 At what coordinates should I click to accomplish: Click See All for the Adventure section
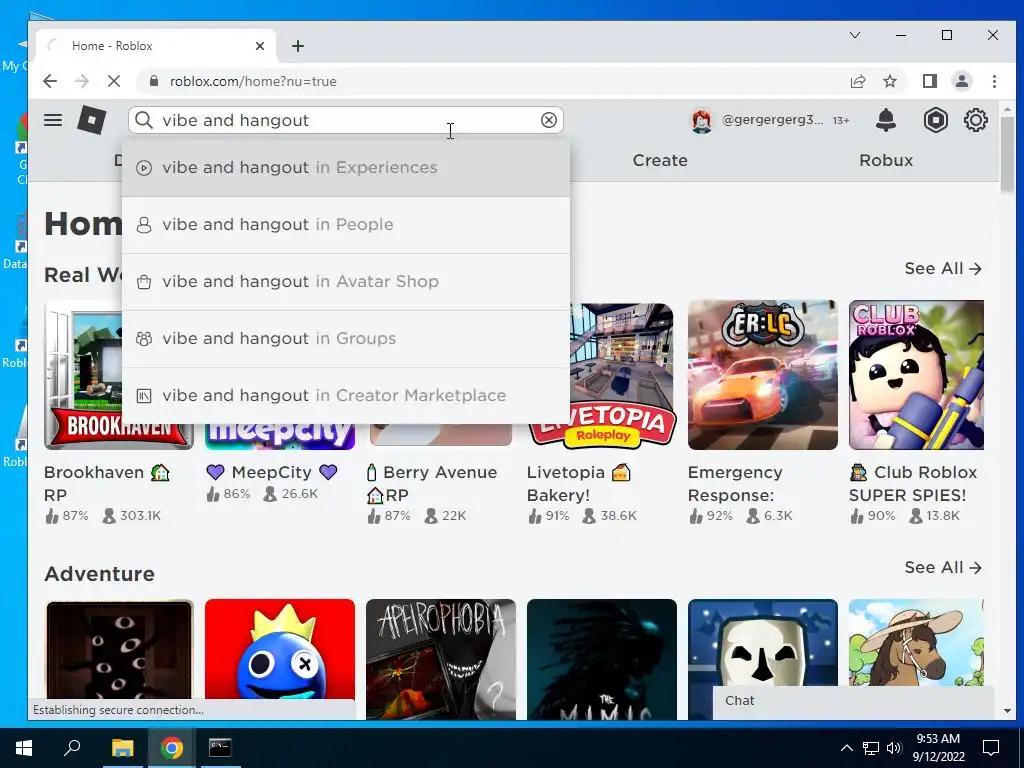point(943,568)
